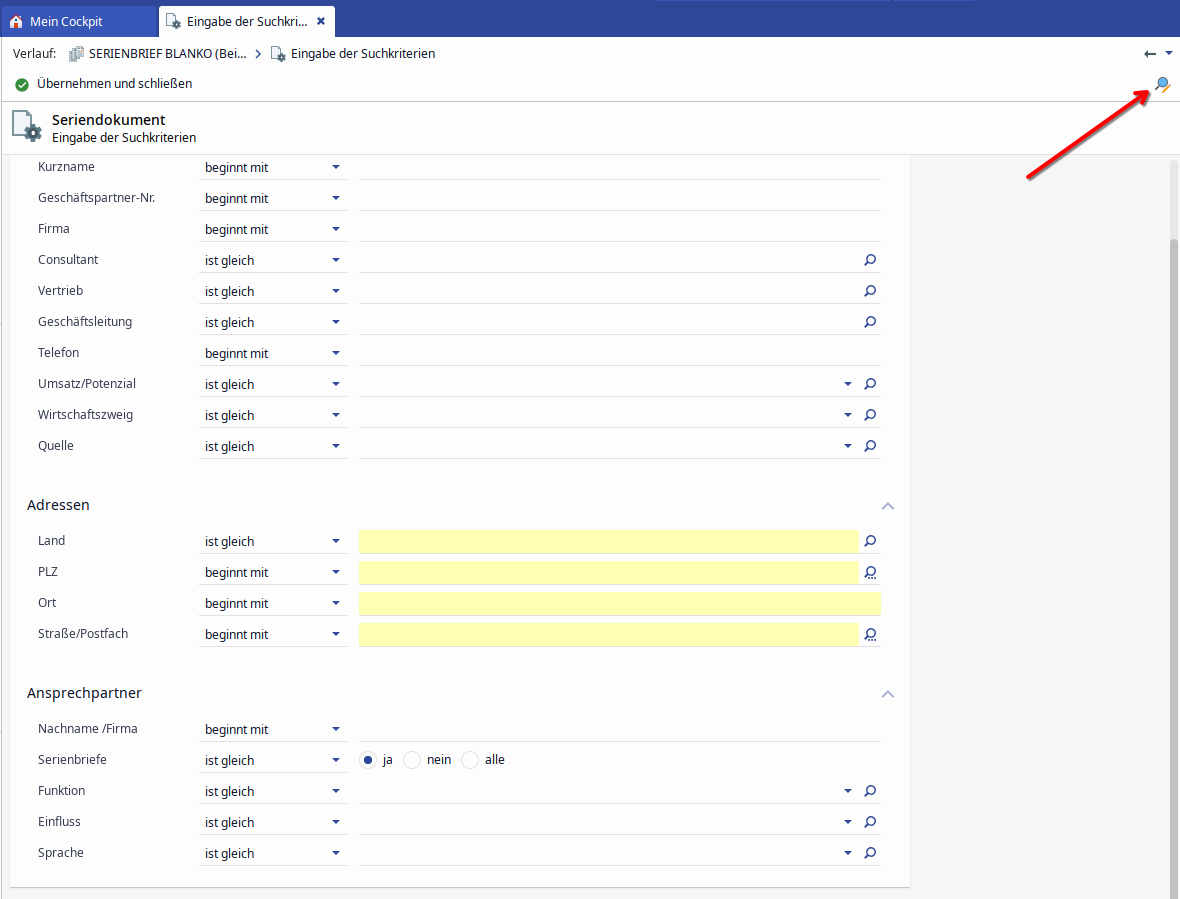
Task: Open lookup for Geschäftsleitung field
Action: tap(870, 322)
